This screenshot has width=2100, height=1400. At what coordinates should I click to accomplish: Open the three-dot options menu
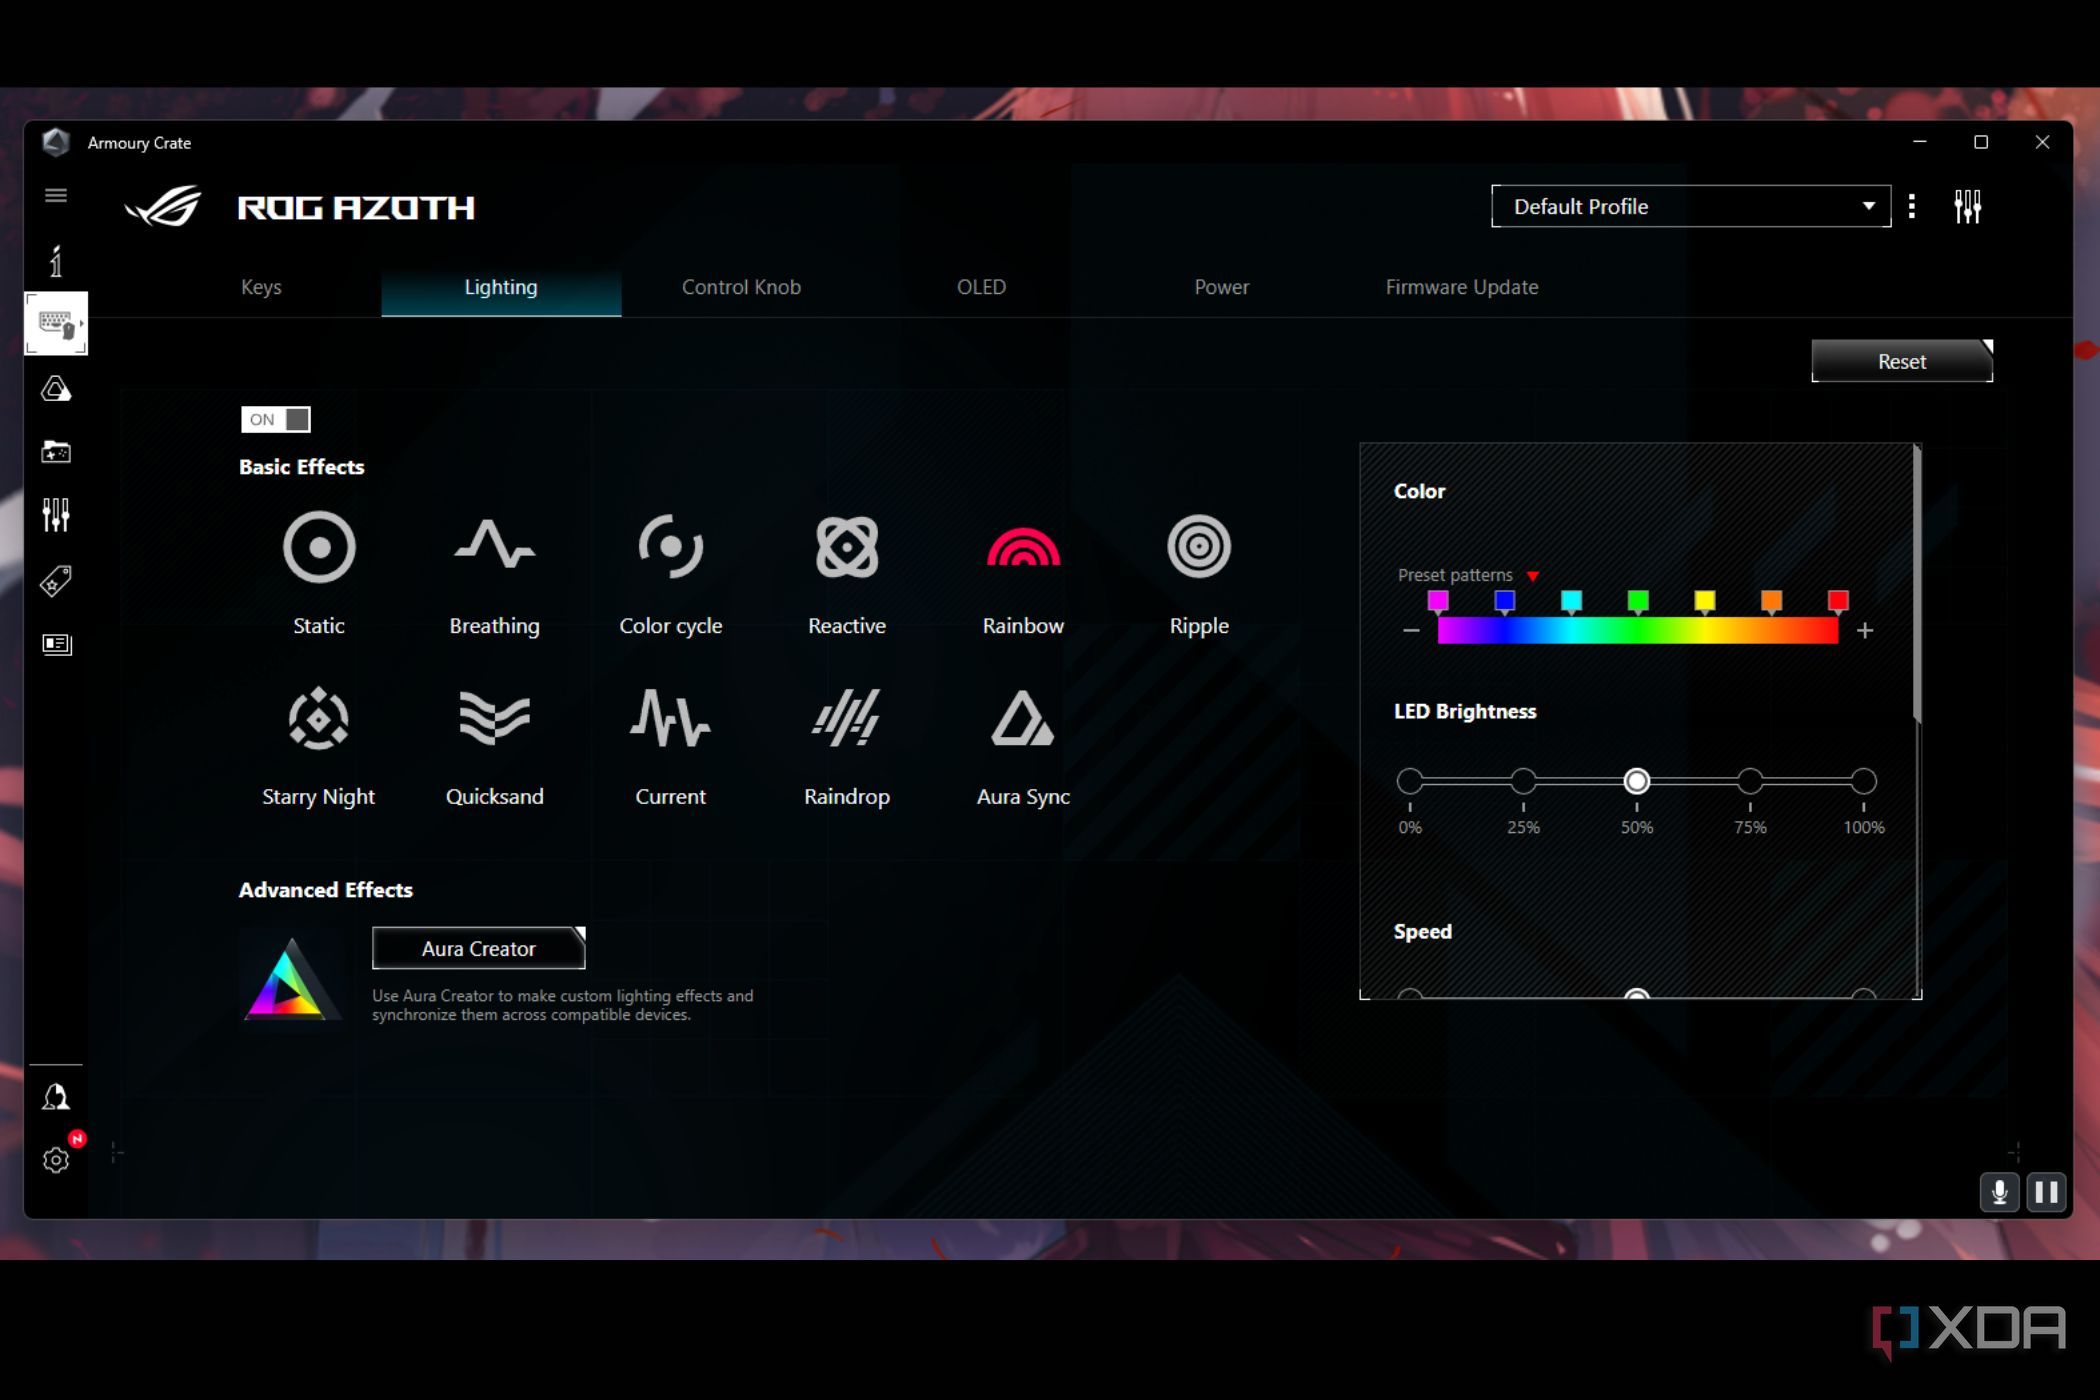(x=1911, y=206)
